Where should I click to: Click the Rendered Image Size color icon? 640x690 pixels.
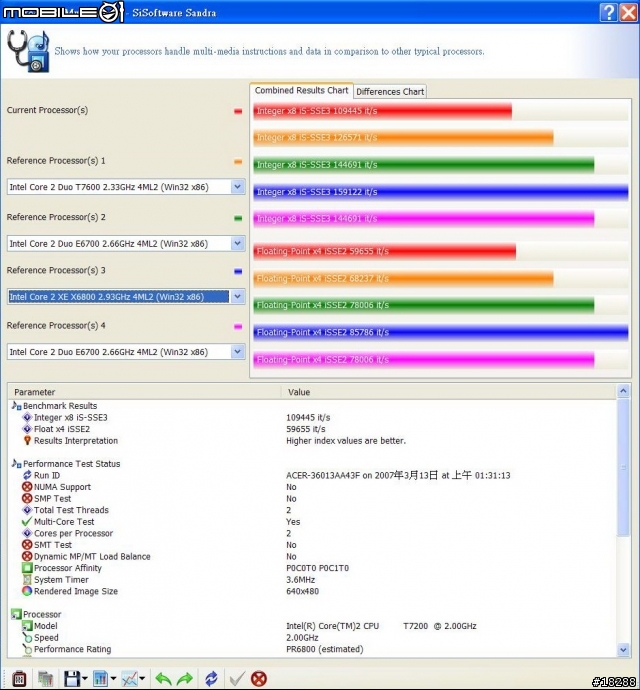(x=27, y=591)
